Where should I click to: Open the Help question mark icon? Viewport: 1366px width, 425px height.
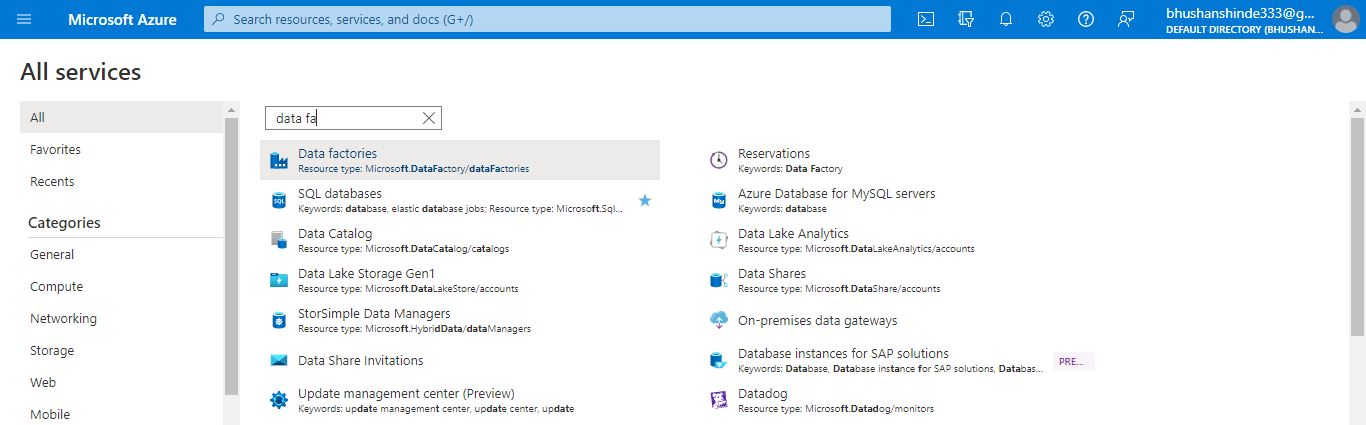(1086, 19)
